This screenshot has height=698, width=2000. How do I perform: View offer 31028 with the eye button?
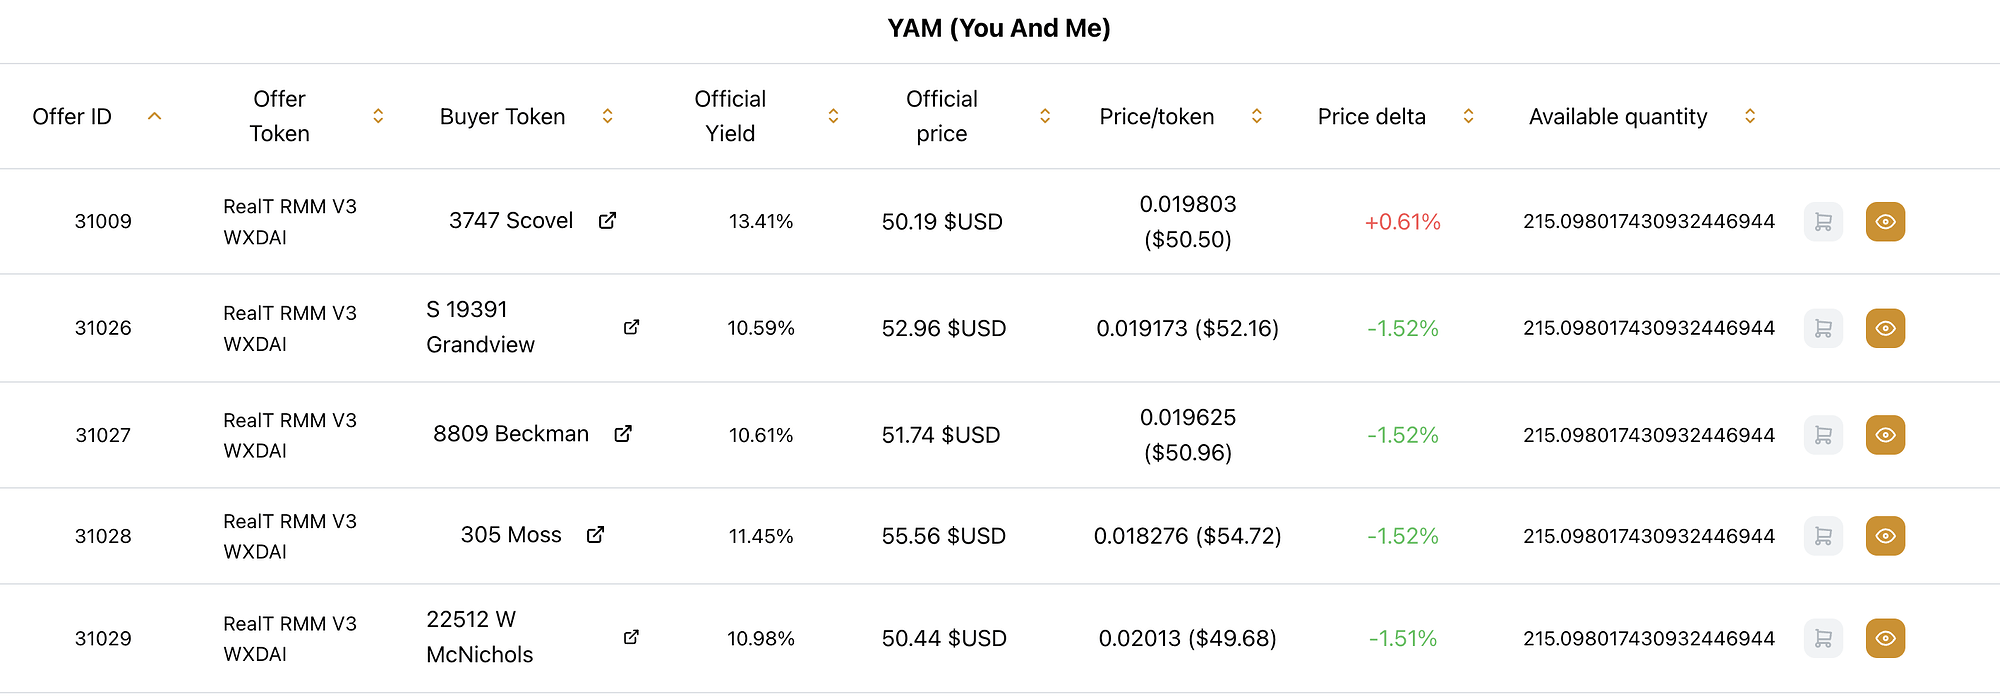coord(1885,536)
